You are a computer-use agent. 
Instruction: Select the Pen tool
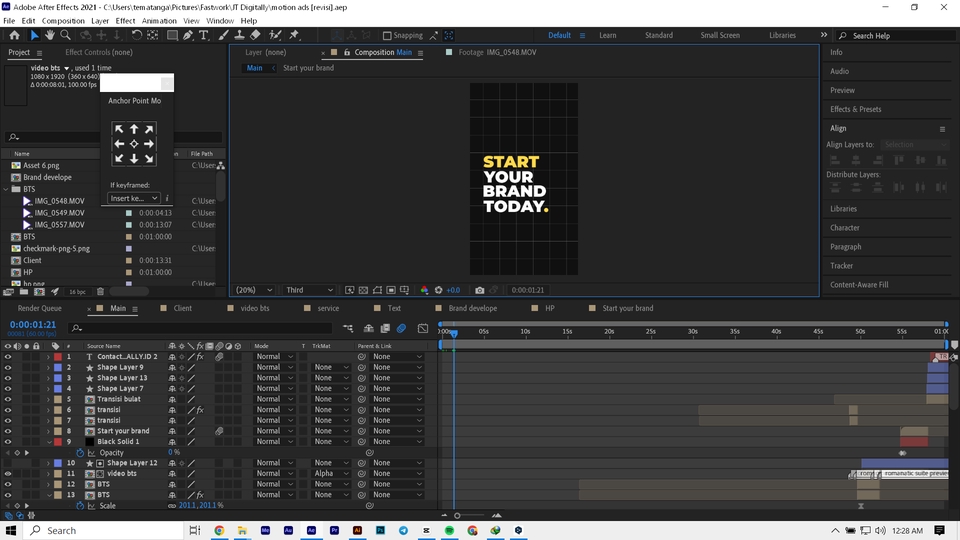pyautogui.click(x=188, y=36)
